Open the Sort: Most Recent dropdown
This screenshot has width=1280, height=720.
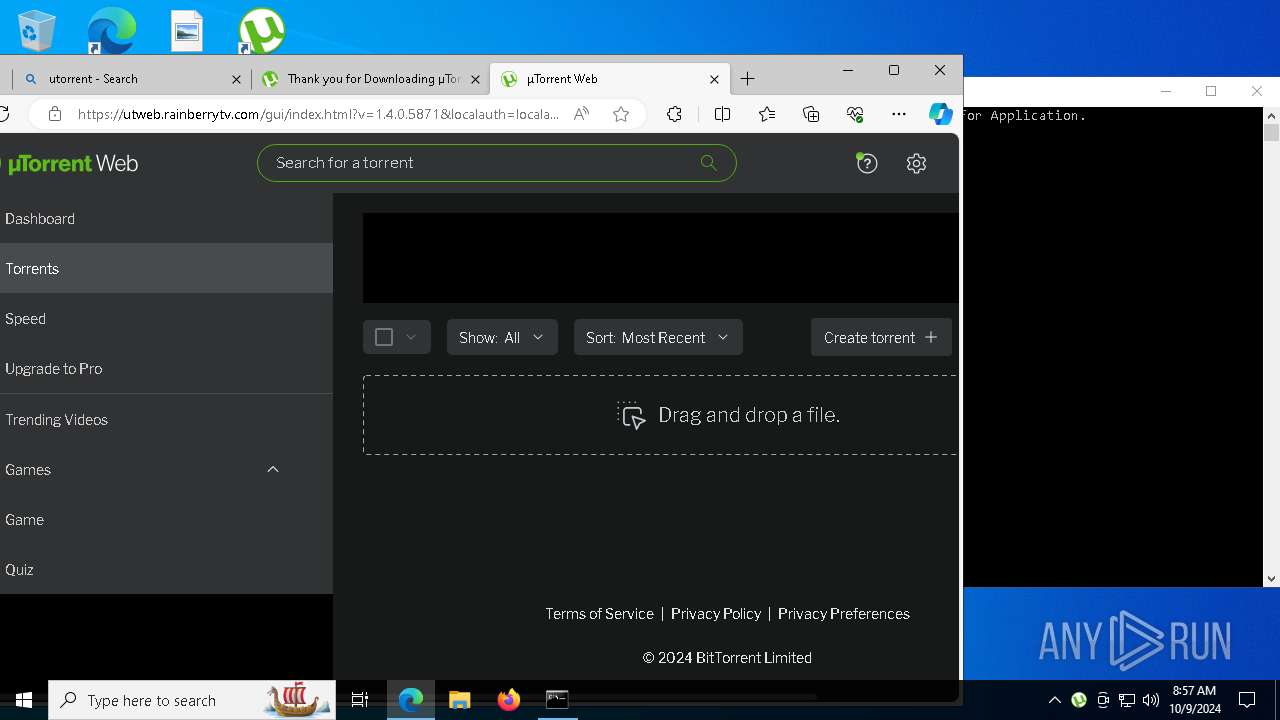658,337
